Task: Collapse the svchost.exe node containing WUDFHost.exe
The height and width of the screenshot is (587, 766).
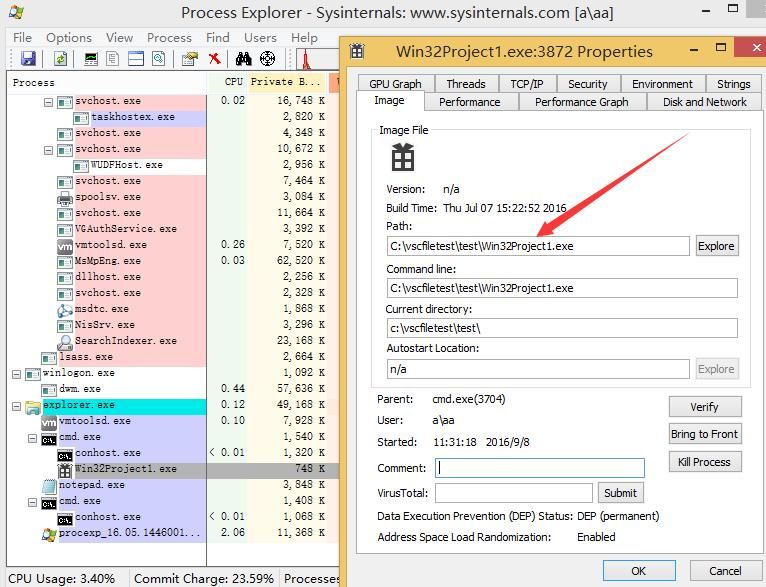Action: coord(48,150)
